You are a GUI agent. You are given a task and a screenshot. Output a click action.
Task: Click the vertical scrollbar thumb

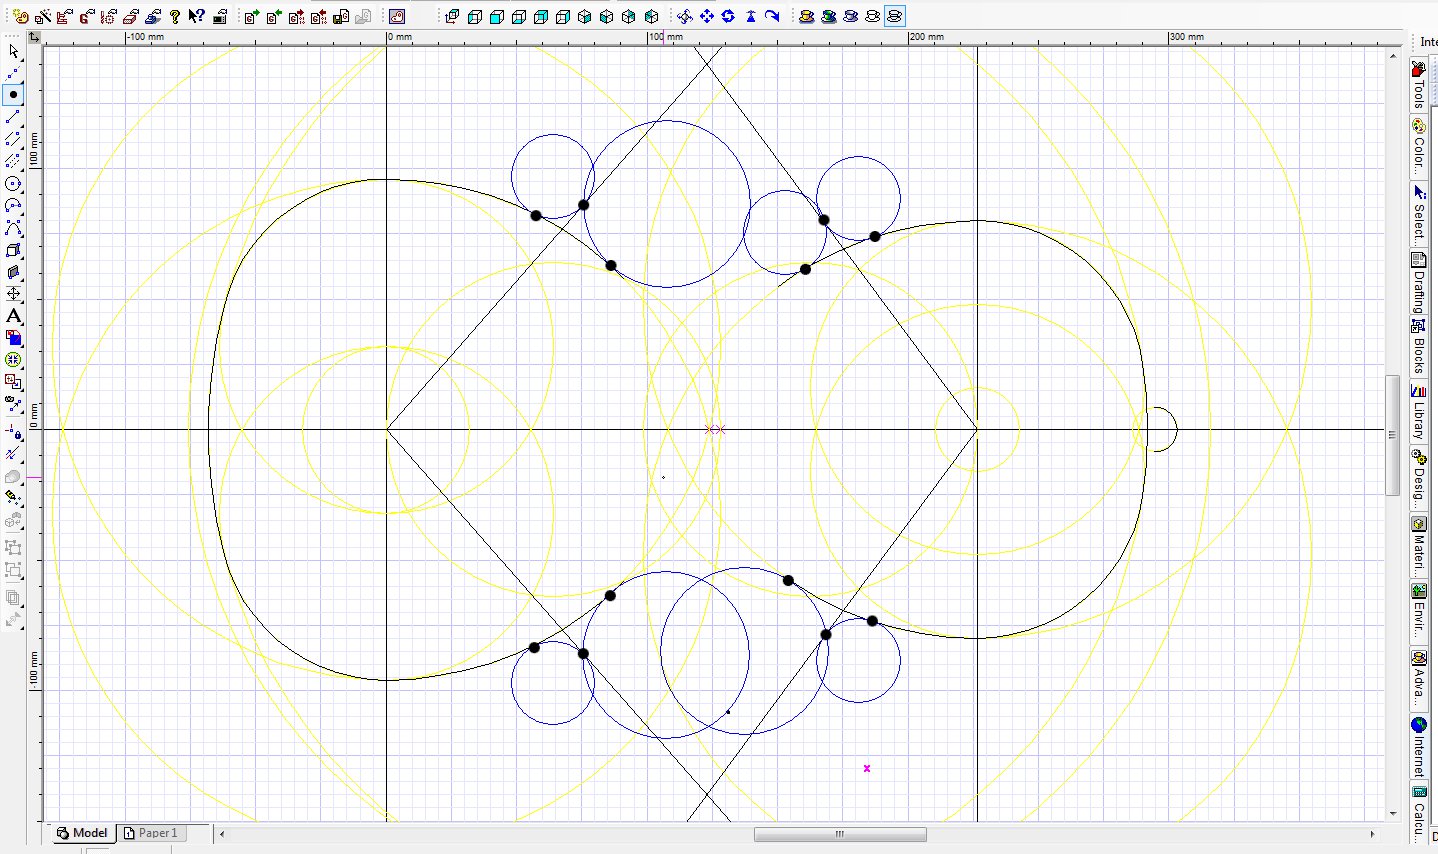pyautogui.click(x=1392, y=435)
